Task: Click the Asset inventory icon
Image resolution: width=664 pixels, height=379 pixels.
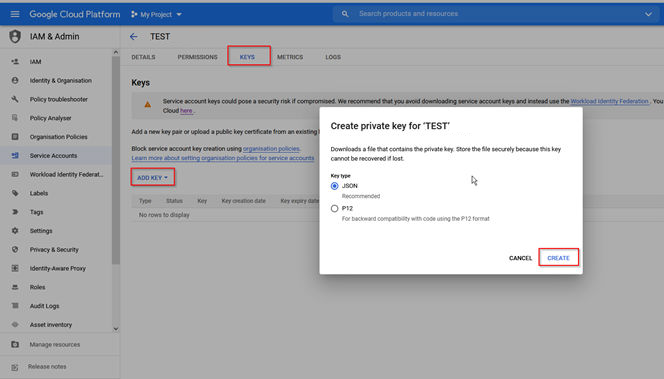Action: click(15, 325)
